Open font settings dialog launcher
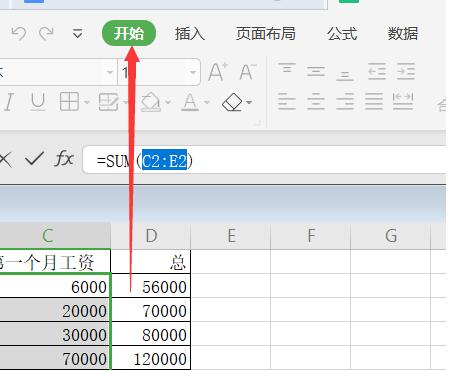Image resolution: width=450 pixels, height=371 pixels. [x=258, y=123]
